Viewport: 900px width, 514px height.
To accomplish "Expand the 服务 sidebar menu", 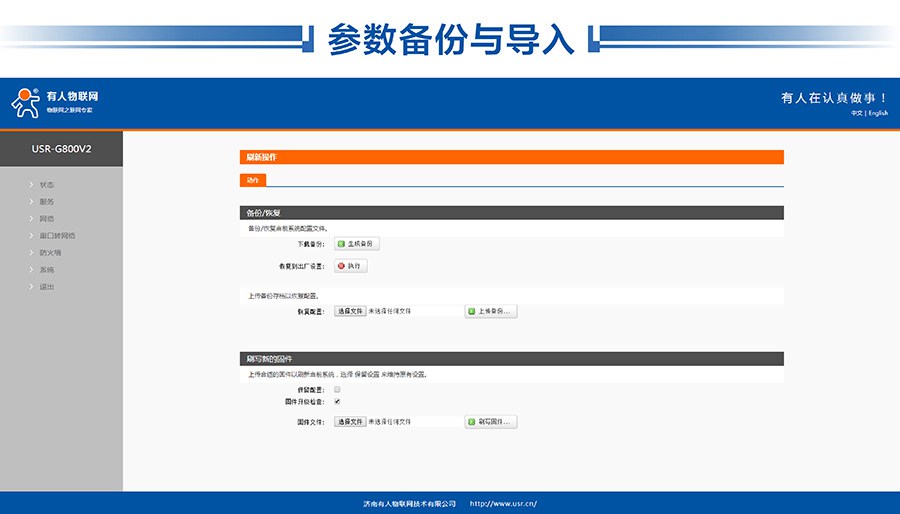I will [46, 202].
